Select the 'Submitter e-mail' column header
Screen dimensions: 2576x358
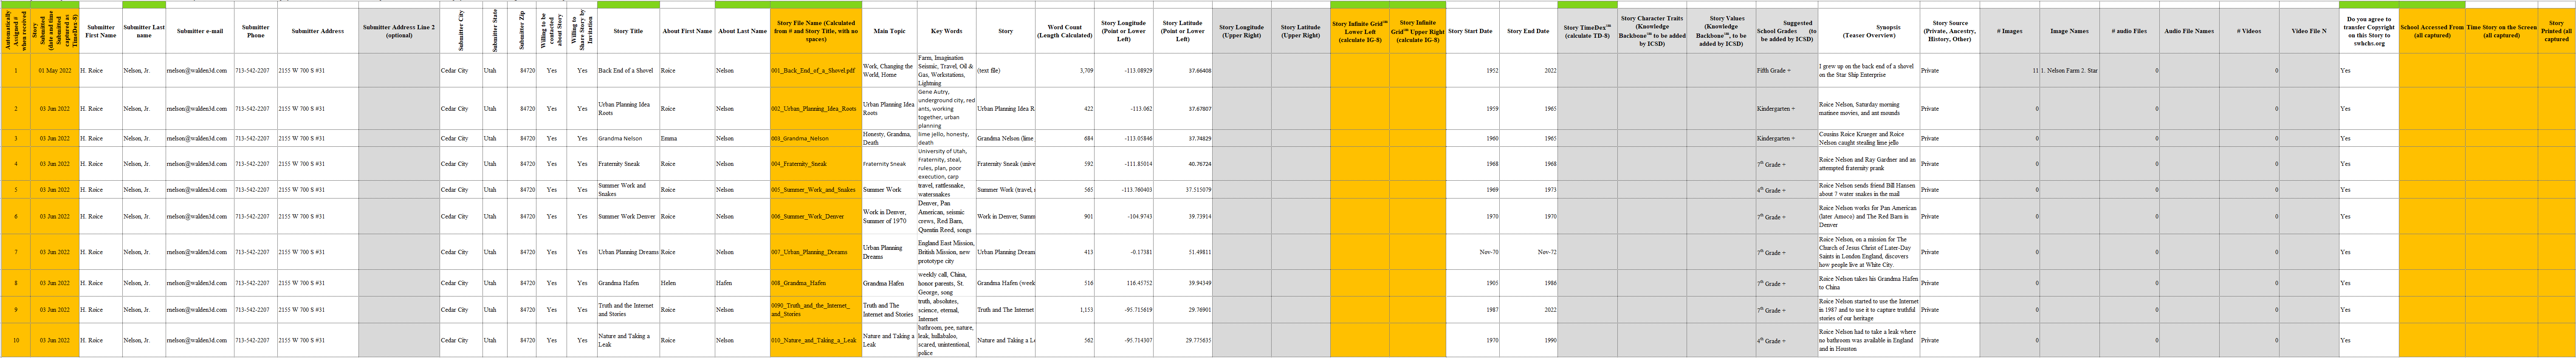click(200, 31)
